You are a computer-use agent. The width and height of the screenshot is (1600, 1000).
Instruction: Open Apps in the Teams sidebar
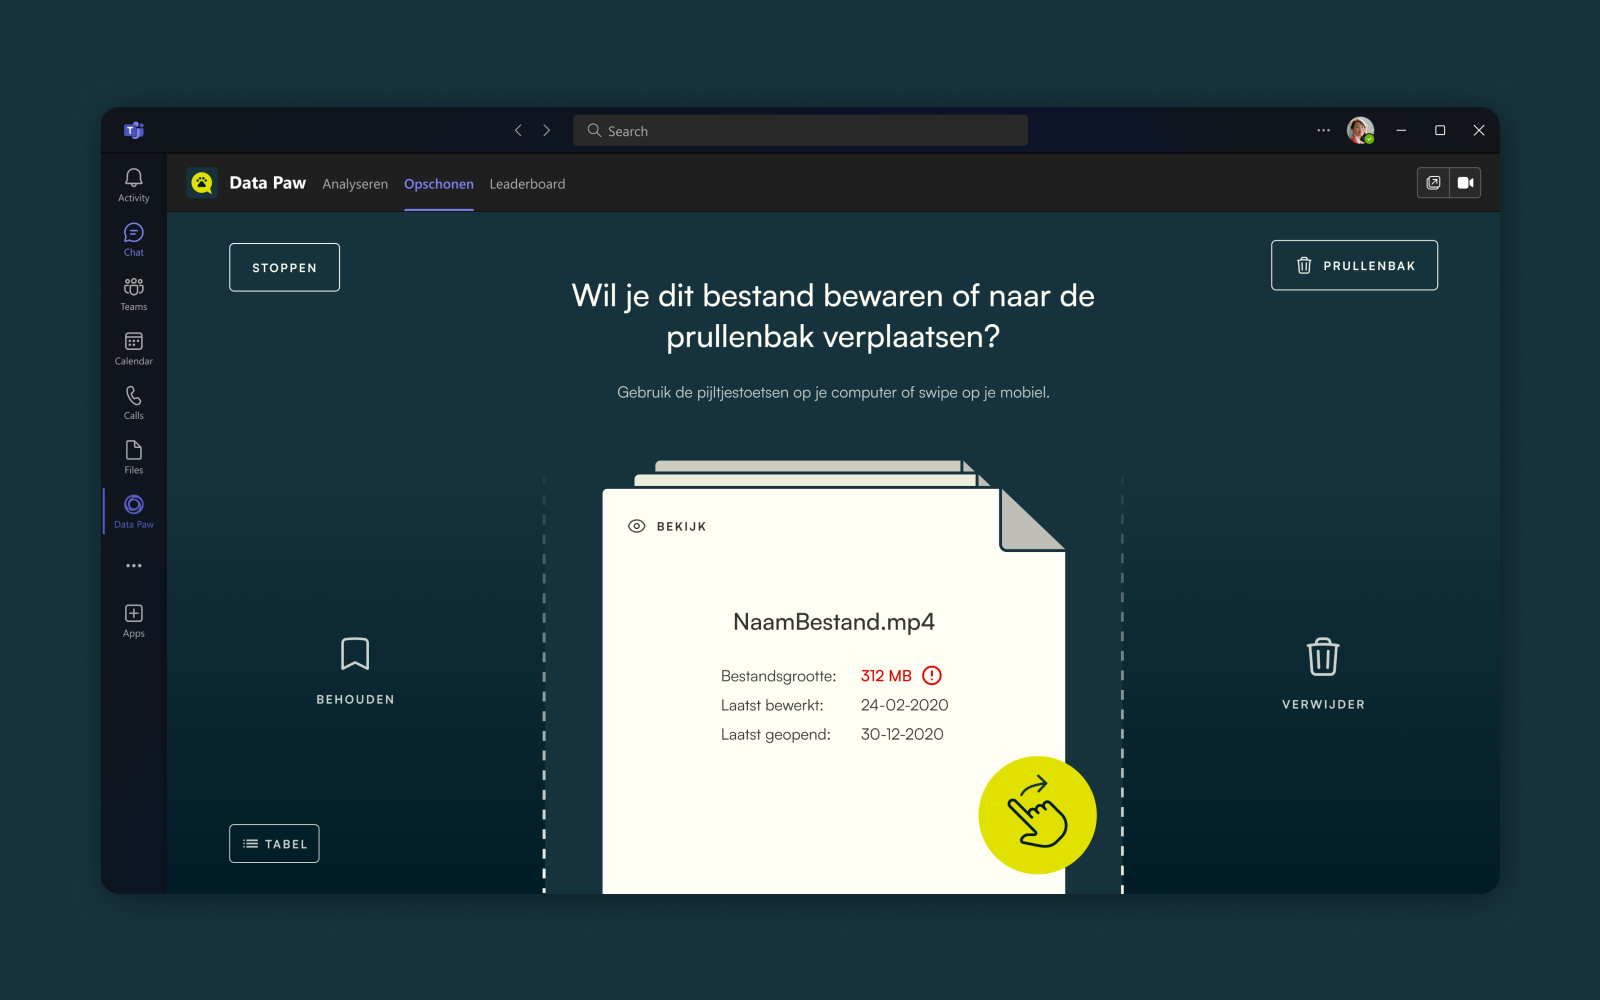click(133, 617)
